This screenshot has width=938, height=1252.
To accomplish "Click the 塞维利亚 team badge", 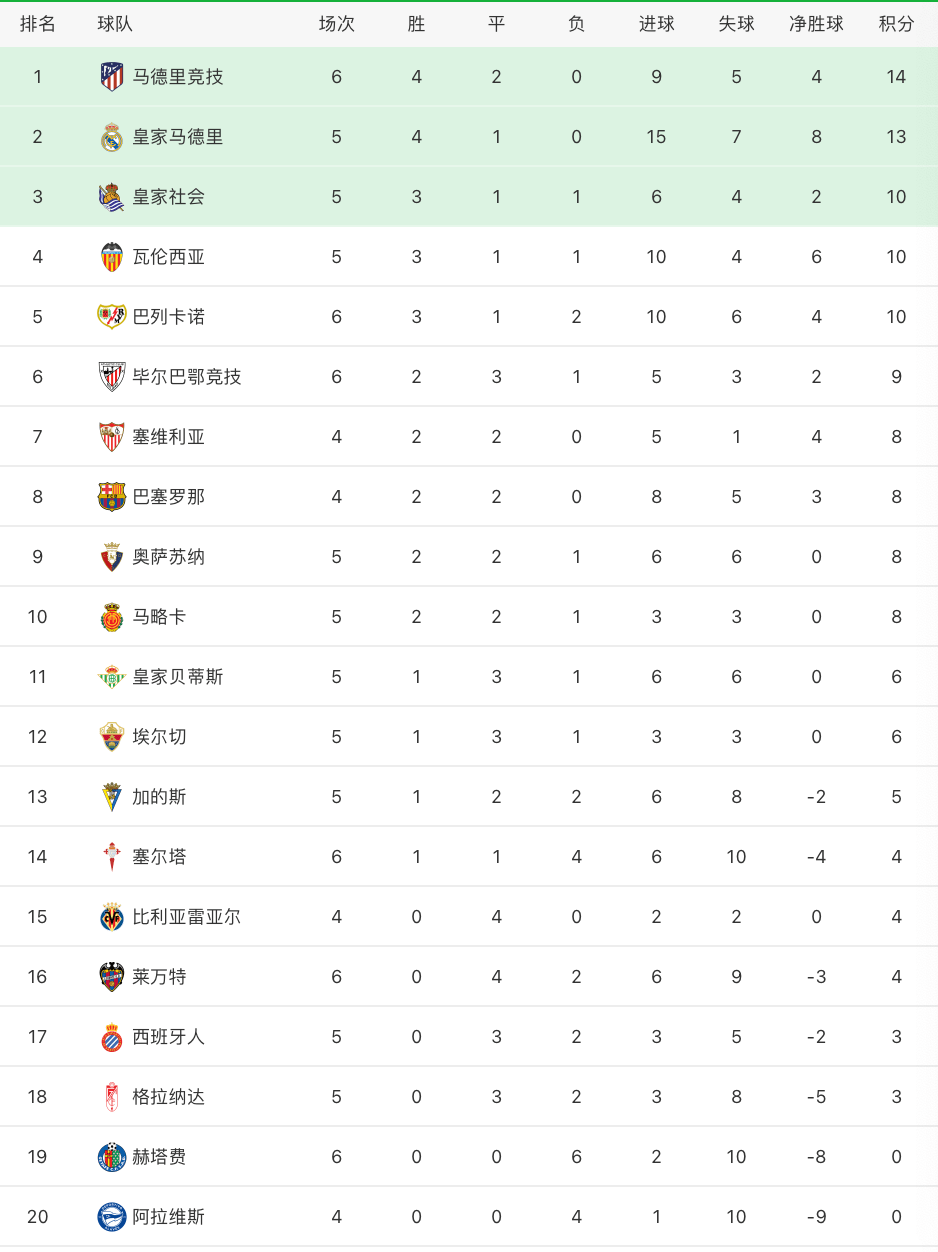I will (112, 437).
